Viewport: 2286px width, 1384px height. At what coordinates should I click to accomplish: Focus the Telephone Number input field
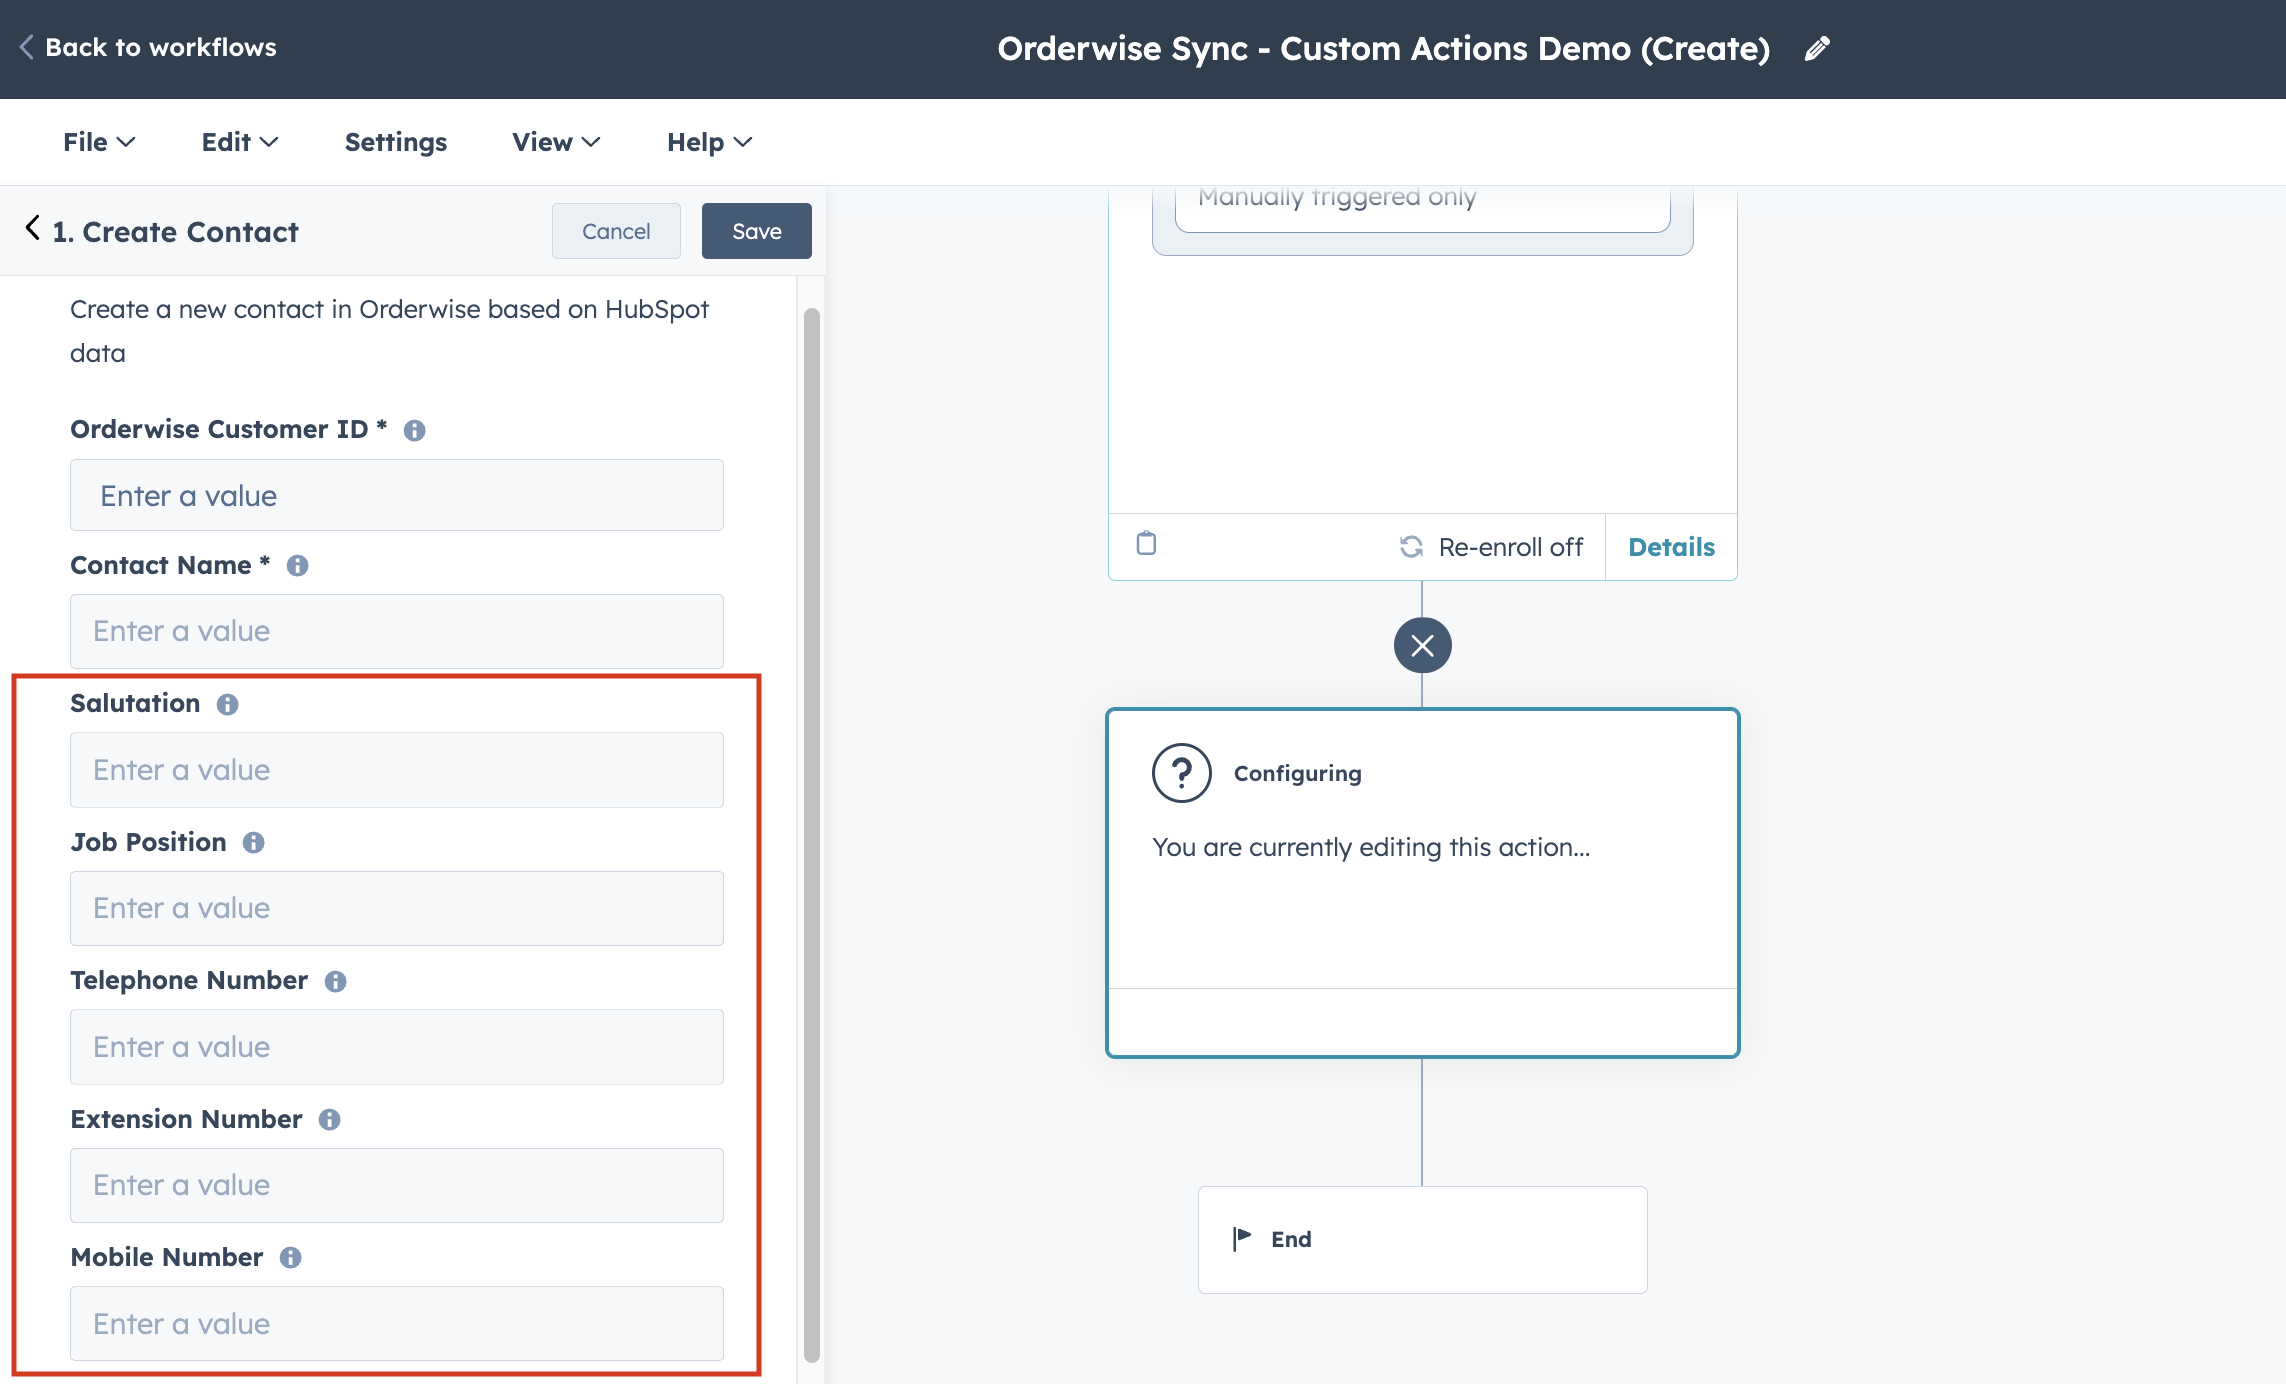[x=397, y=1047]
